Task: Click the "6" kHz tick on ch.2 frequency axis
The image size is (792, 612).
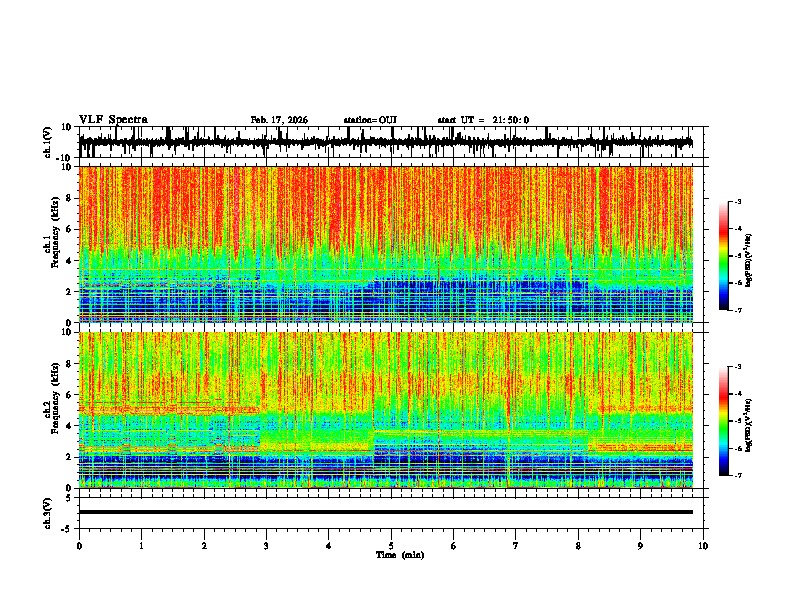Action: coord(70,395)
